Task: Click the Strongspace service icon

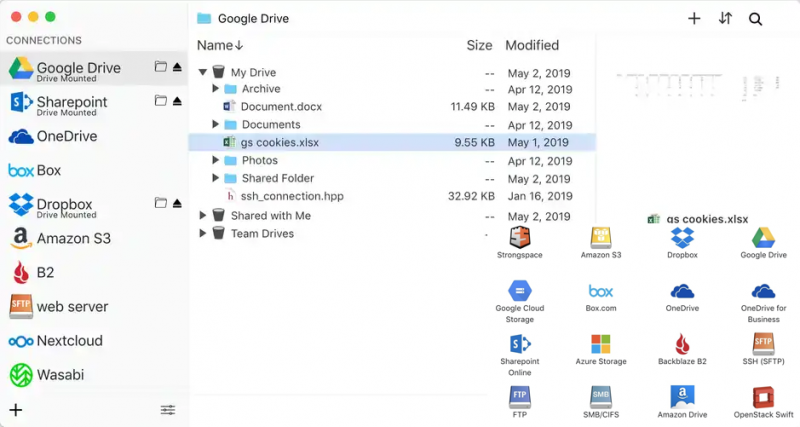Action: 519,237
